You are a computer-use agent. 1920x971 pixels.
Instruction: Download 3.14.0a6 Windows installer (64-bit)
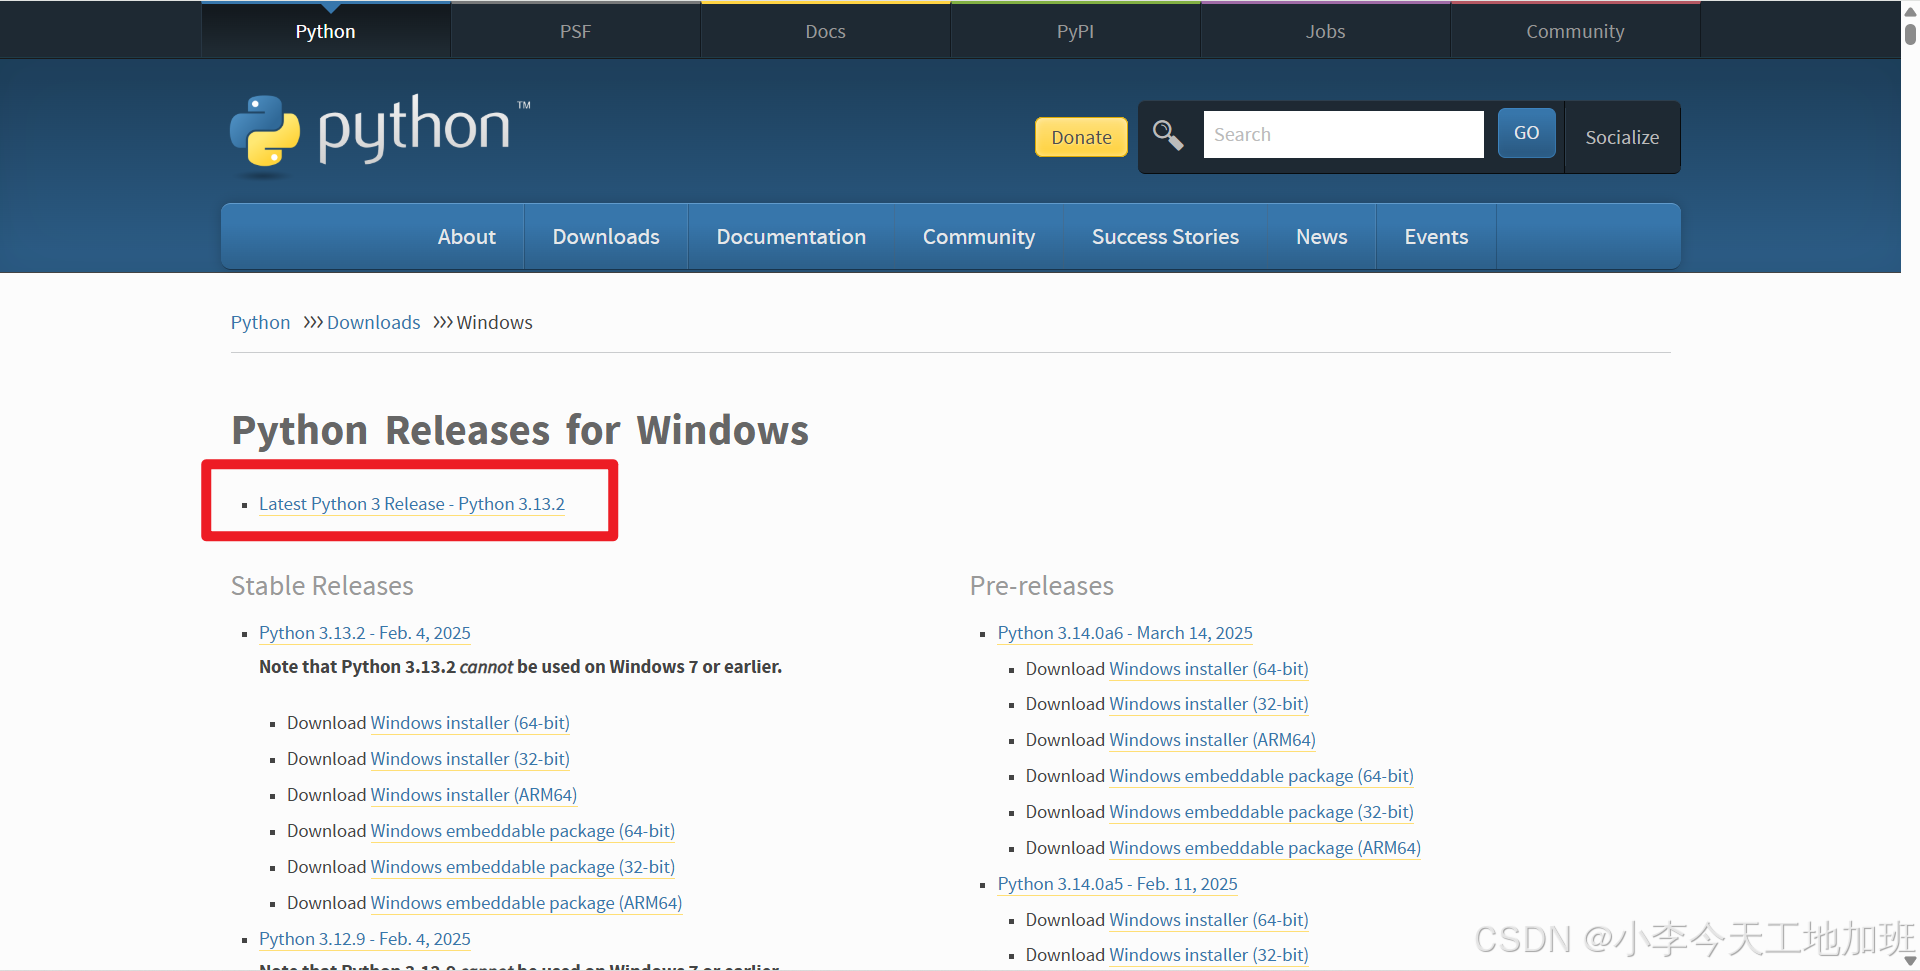tap(1209, 669)
